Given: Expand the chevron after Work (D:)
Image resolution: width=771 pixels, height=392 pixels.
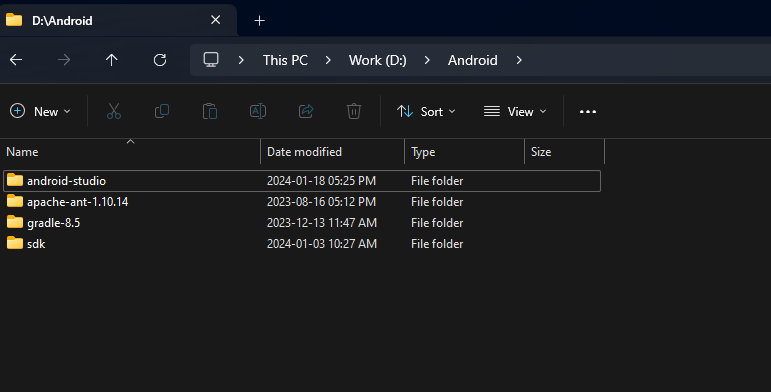Looking at the screenshot, I should coord(427,60).
